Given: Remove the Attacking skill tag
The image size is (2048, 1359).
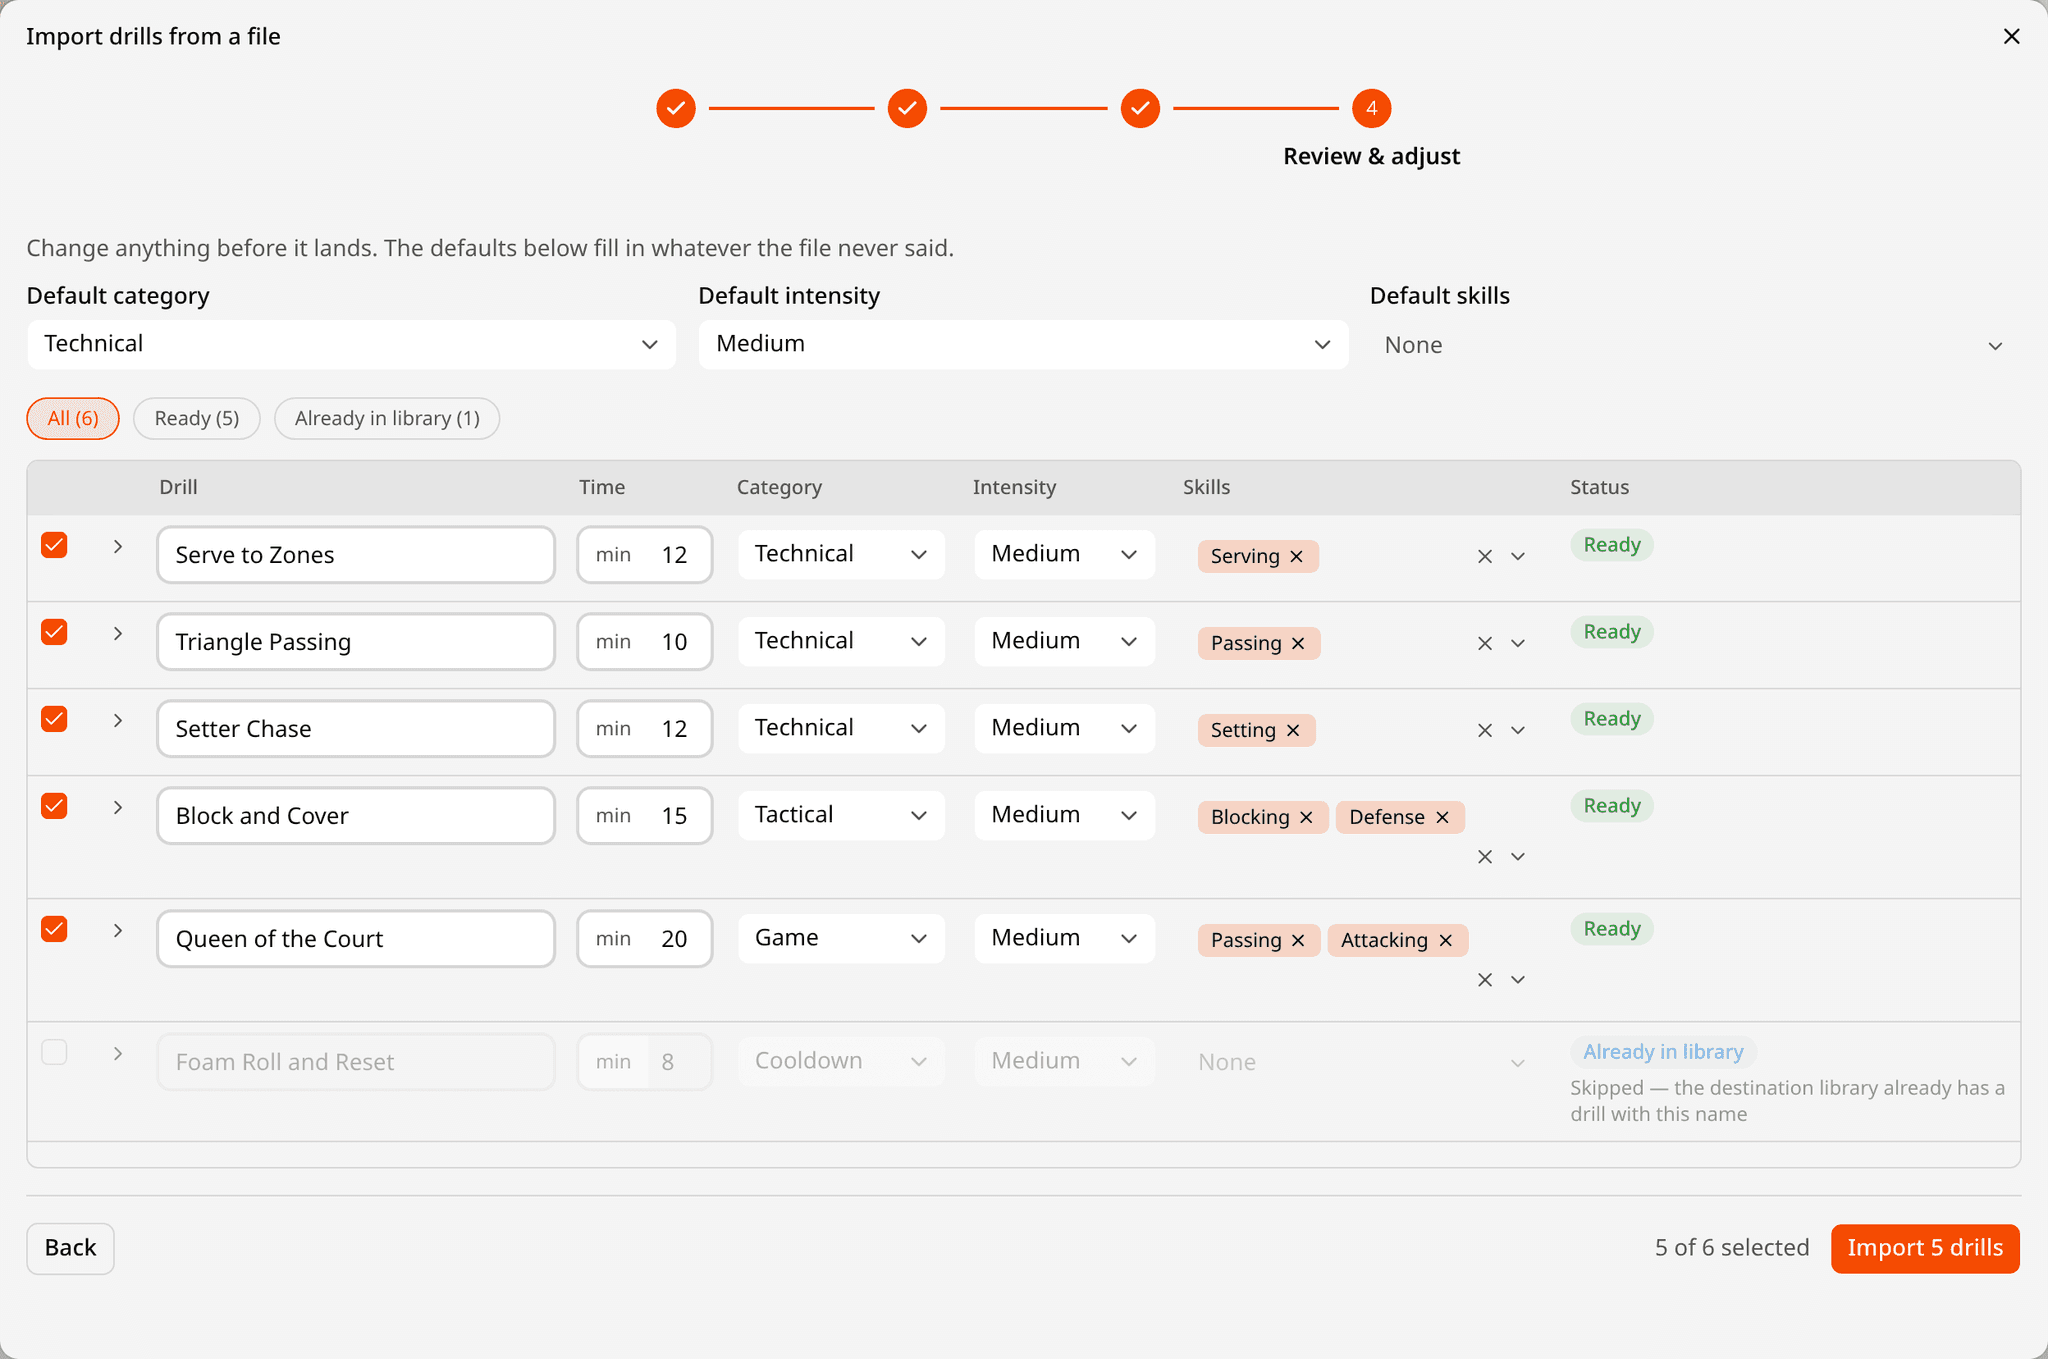Looking at the screenshot, I should click(x=1445, y=940).
